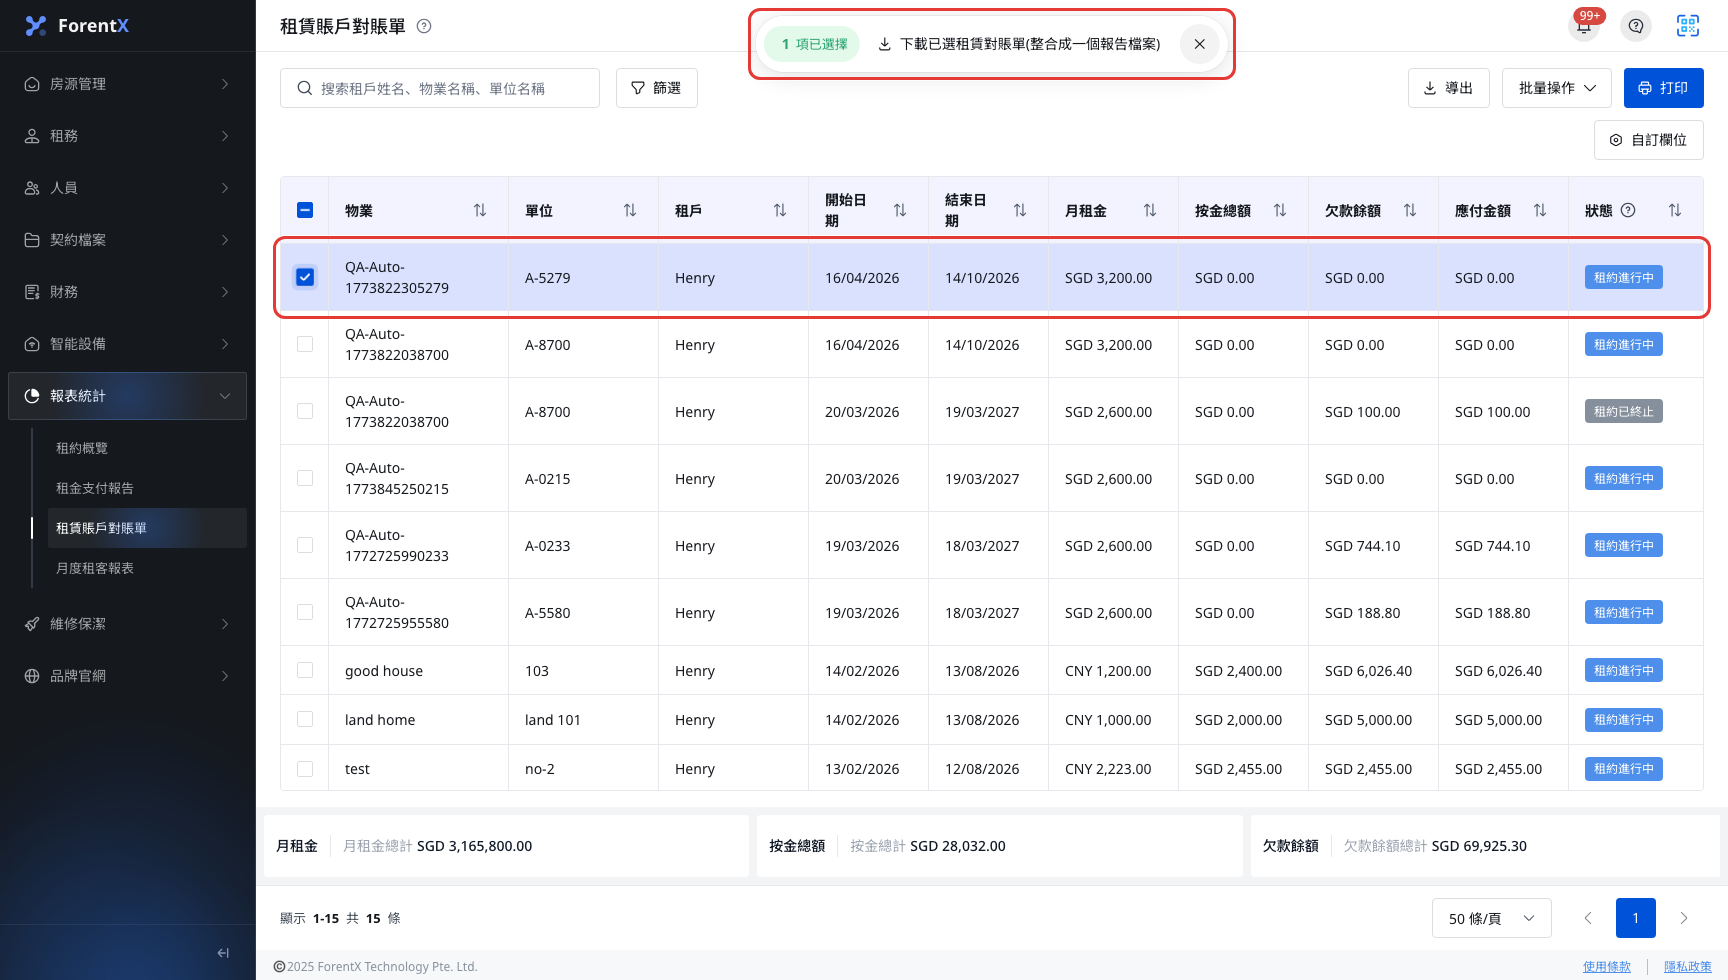
Task: Open the 50 條/頁 page size dropdown
Action: 1491,918
